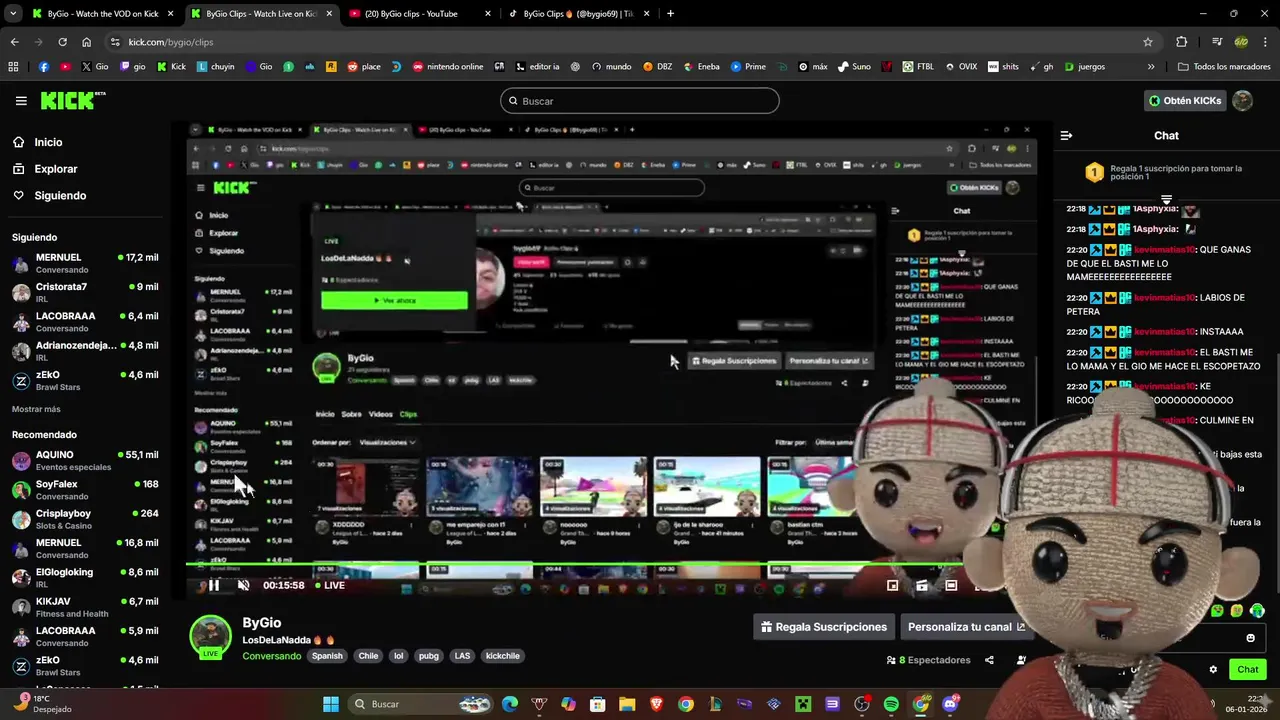The width and height of the screenshot is (1280, 720).
Task: Open the Windows Start menu
Action: pyautogui.click(x=331, y=704)
